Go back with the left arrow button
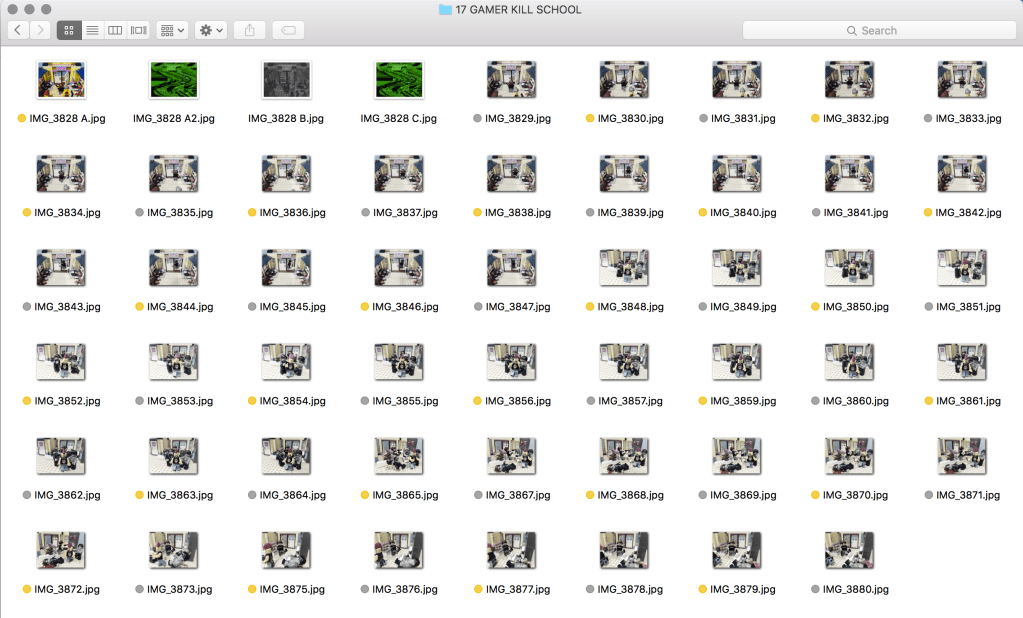The width and height of the screenshot is (1023, 618). (x=18, y=30)
